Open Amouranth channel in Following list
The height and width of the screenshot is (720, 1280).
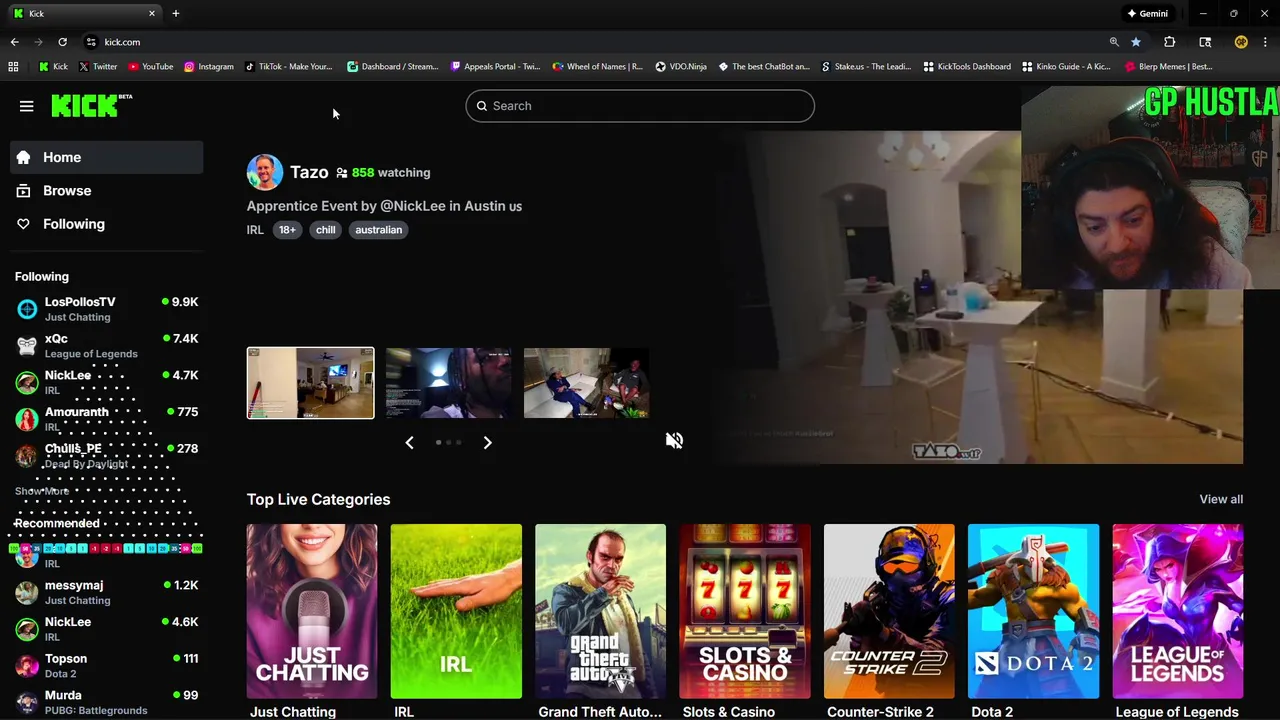pyautogui.click(x=107, y=418)
